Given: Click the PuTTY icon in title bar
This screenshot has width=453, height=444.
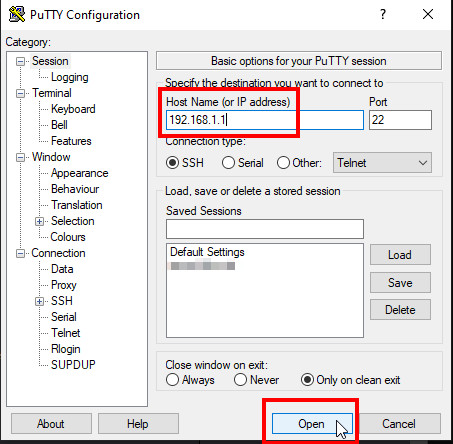Looking at the screenshot, I should pos(17,14).
